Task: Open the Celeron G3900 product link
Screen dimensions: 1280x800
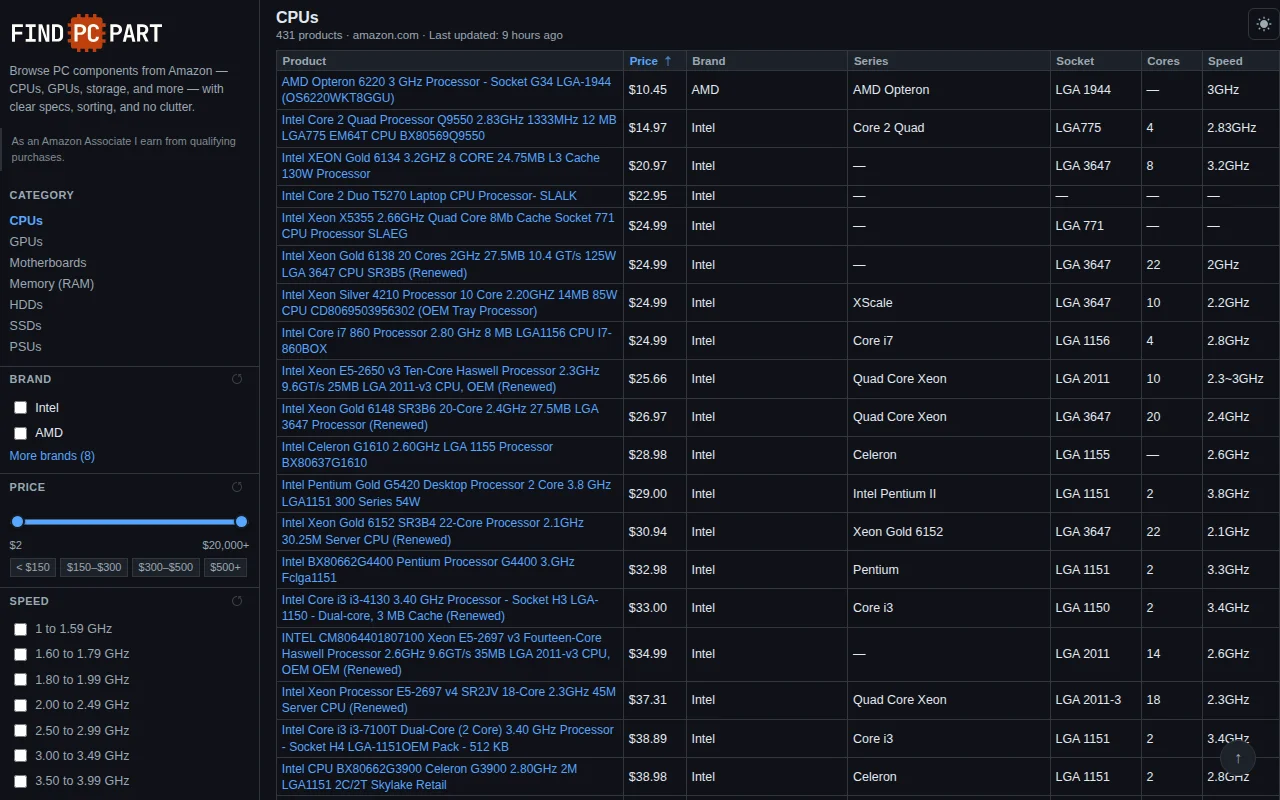Action: coord(429,777)
